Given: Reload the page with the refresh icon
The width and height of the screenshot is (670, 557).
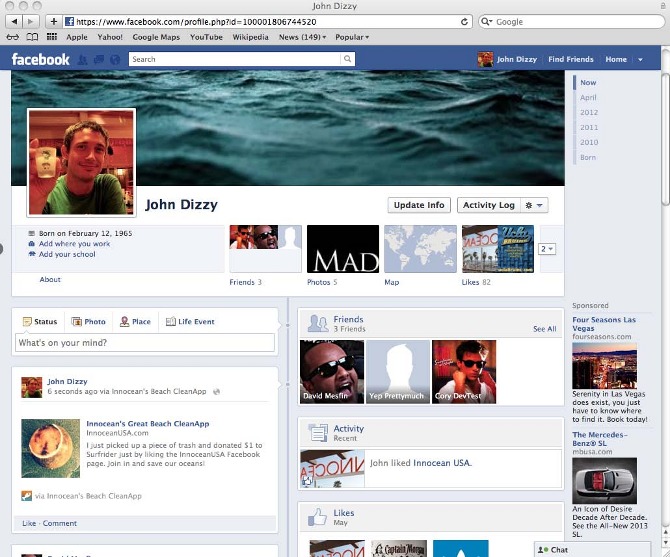Looking at the screenshot, I should coord(464,21).
